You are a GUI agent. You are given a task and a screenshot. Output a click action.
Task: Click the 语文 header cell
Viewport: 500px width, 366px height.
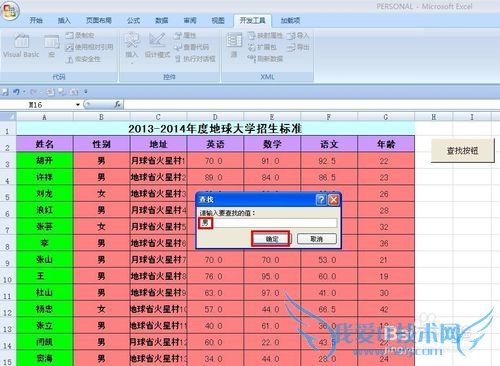click(x=329, y=144)
